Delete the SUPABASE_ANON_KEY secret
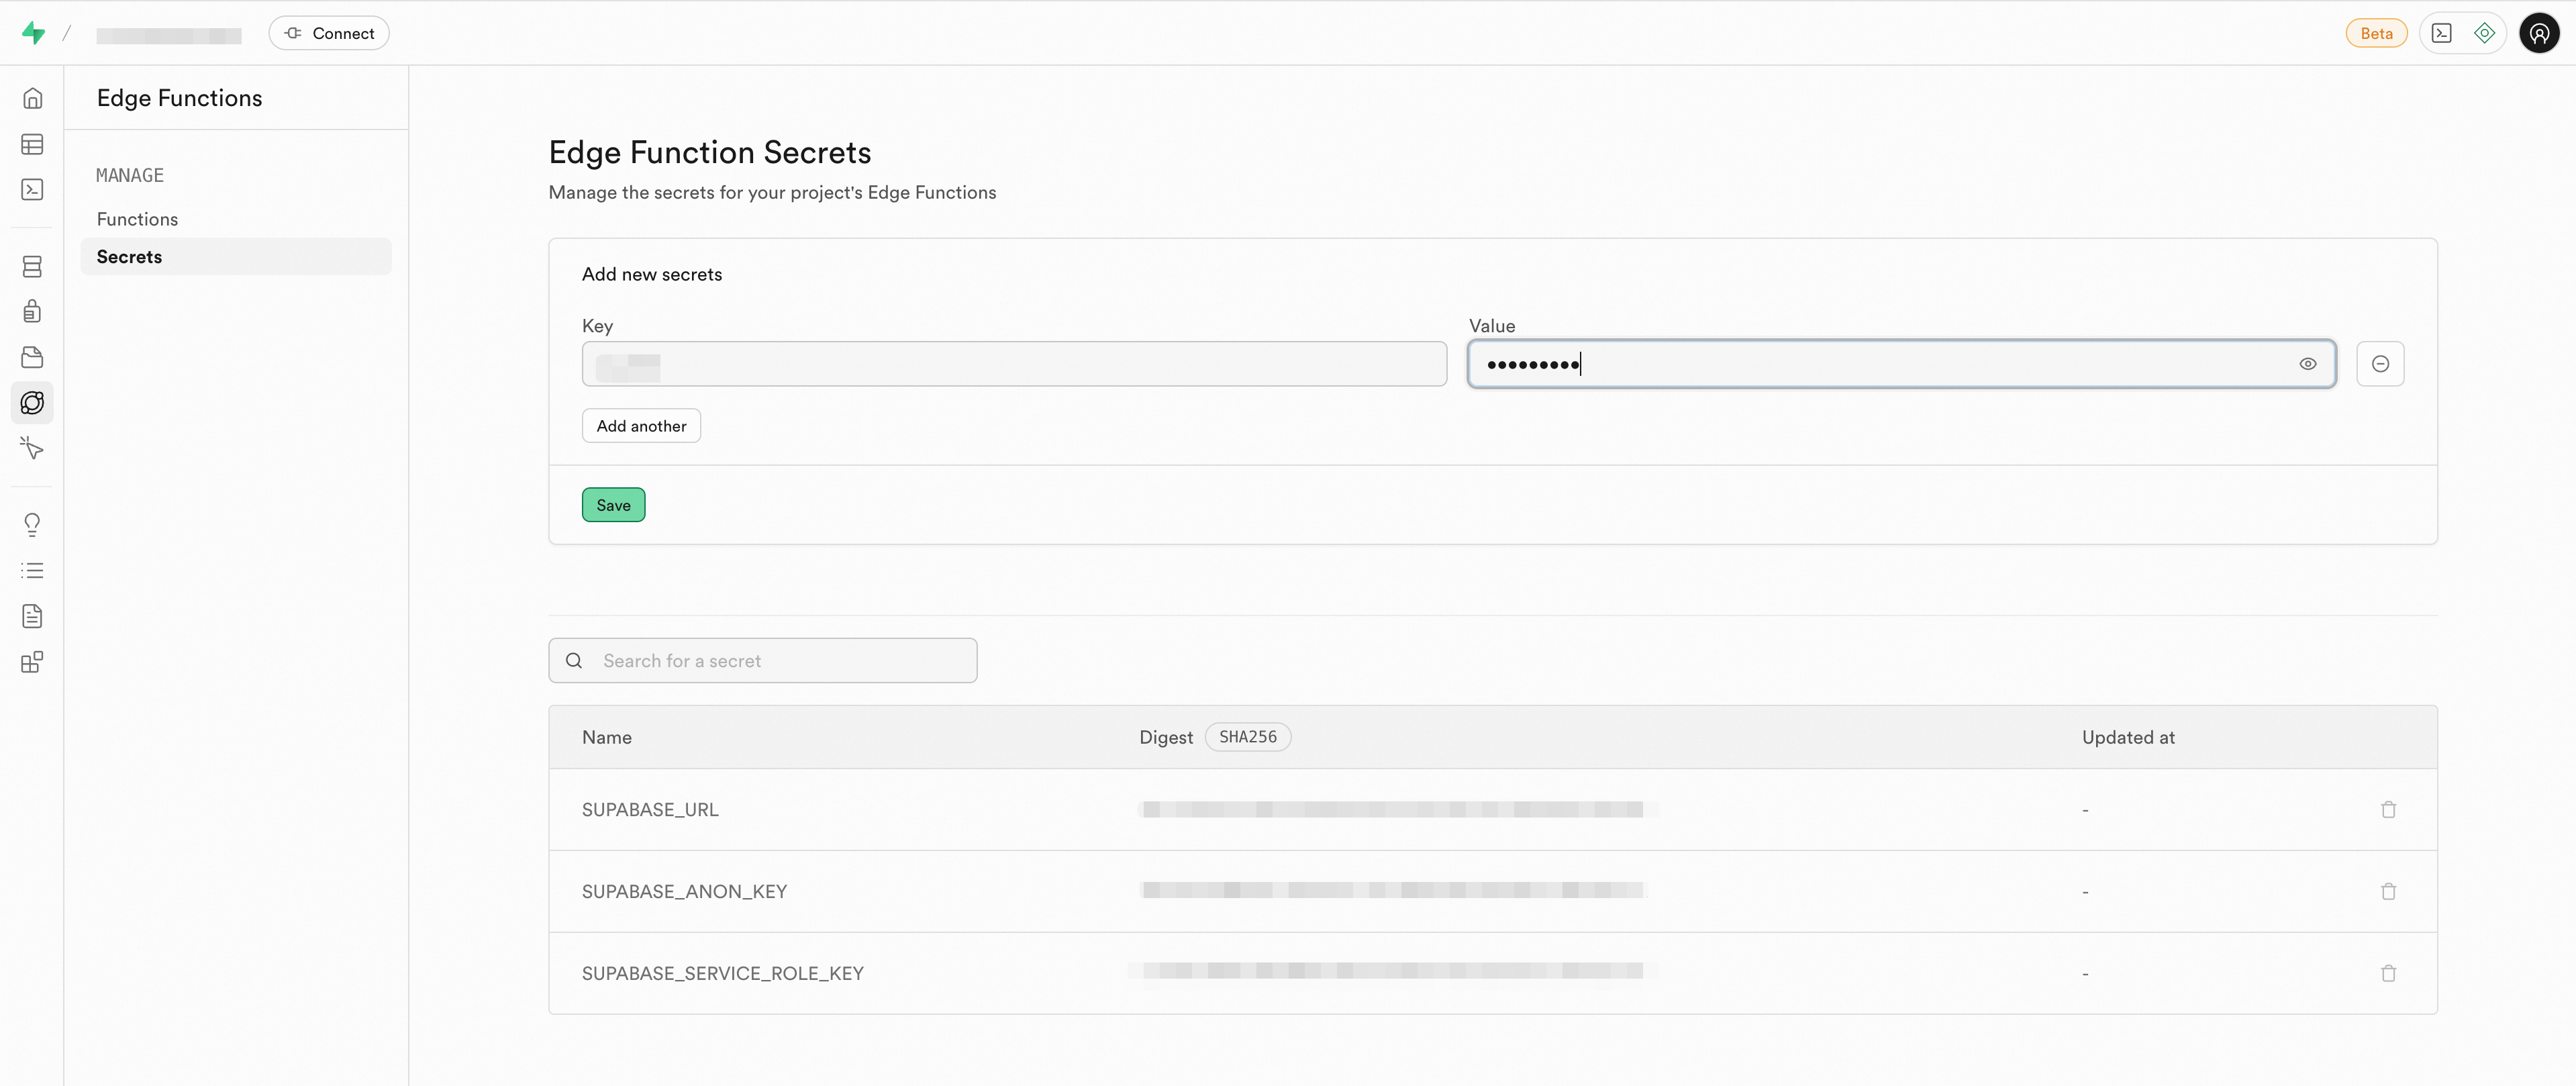 pos(2388,891)
